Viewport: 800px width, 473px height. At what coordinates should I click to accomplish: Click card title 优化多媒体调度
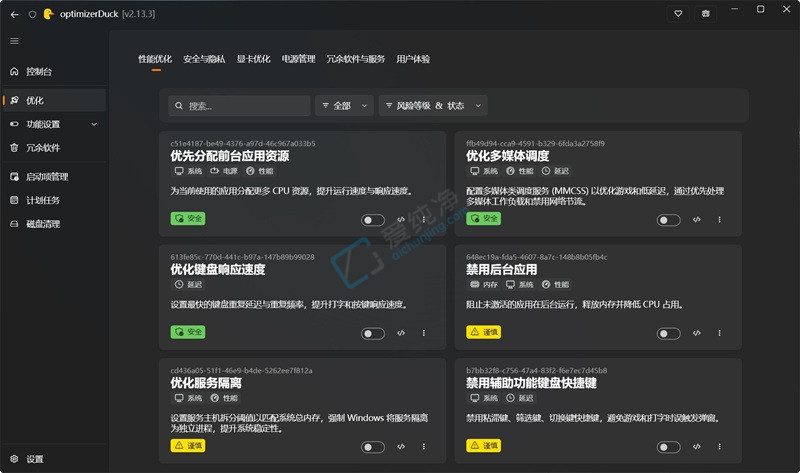[x=507, y=156]
